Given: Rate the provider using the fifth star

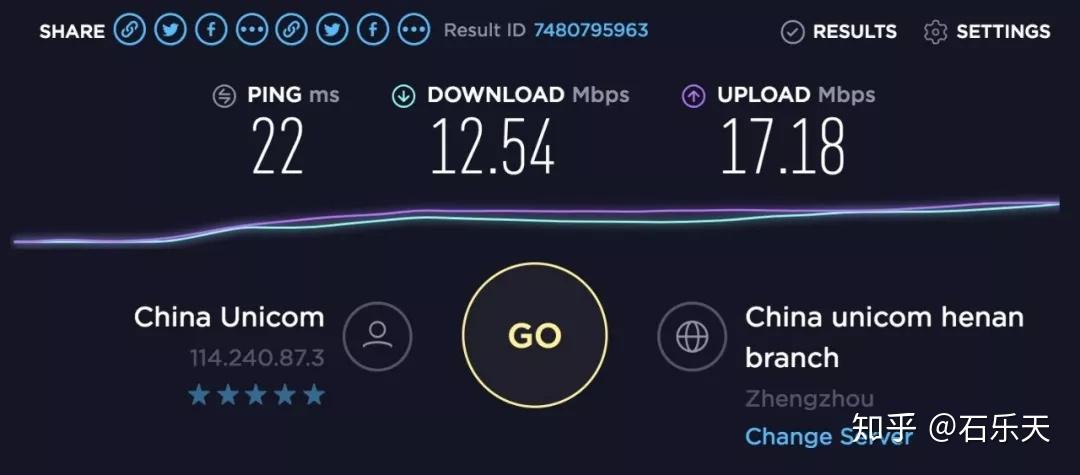Looking at the screenshot, I should click(x=314, y=395).
